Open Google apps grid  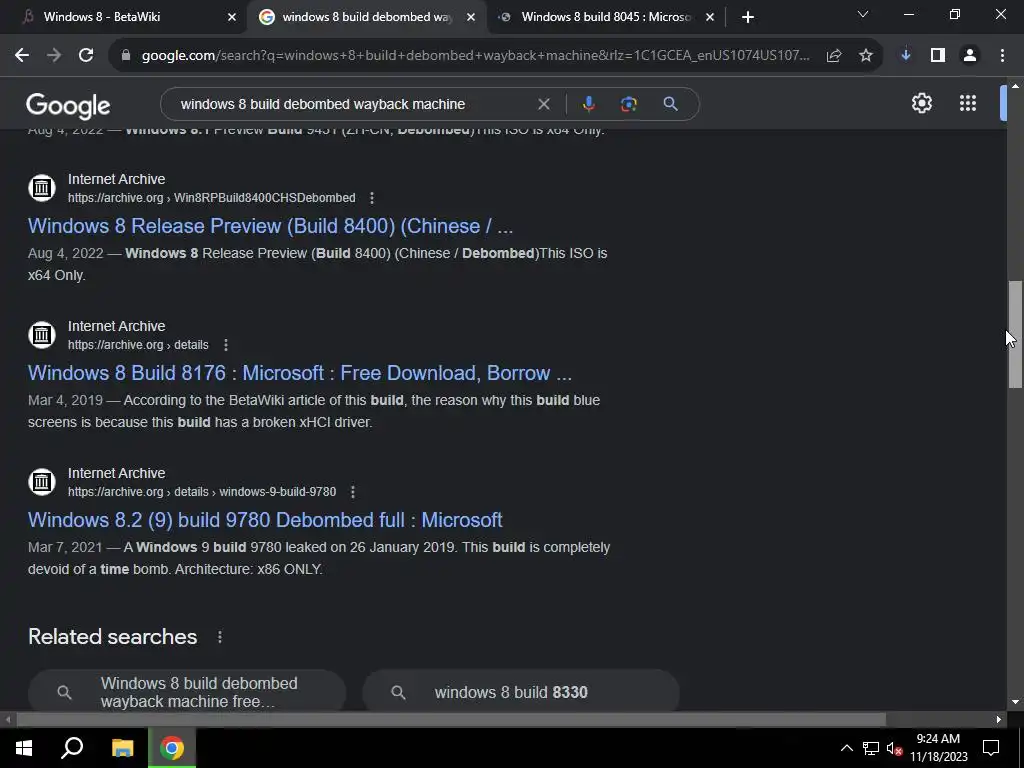pyautogui.click(x=968, y=103)
